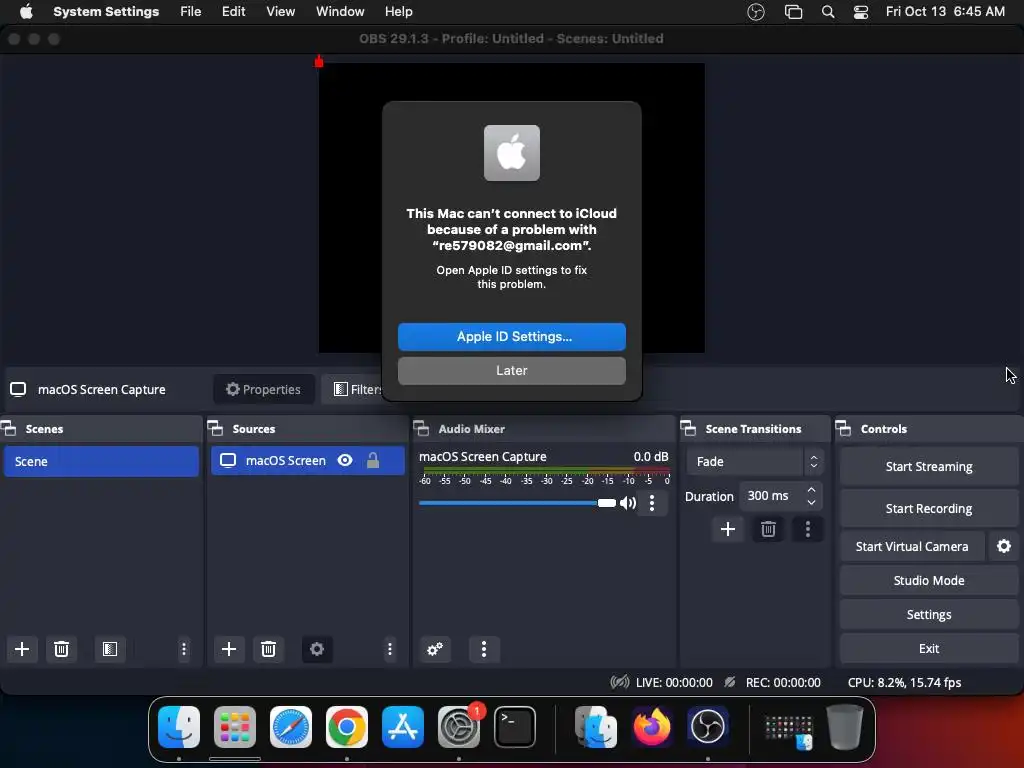Open Sources panel three-dot menu
The image size is (1024, 768).
(390, 648)
